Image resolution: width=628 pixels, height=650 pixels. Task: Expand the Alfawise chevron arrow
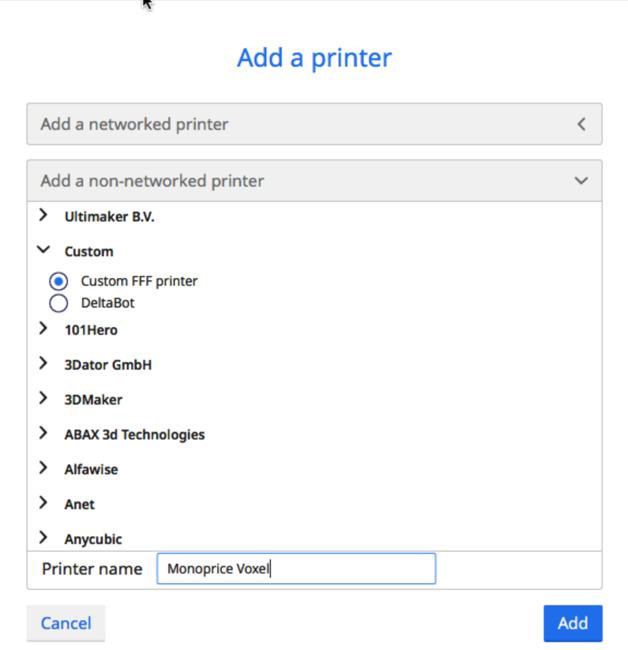pos(43,468)
